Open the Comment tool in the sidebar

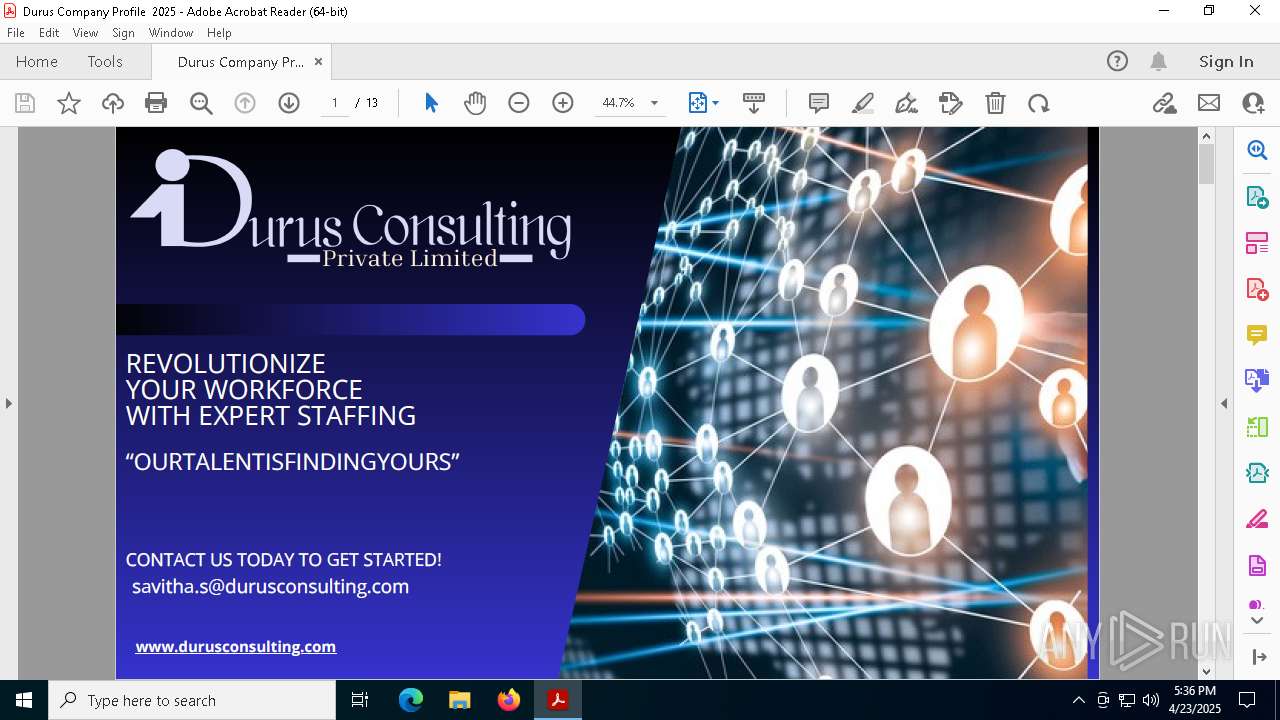tap(1257, 335)
